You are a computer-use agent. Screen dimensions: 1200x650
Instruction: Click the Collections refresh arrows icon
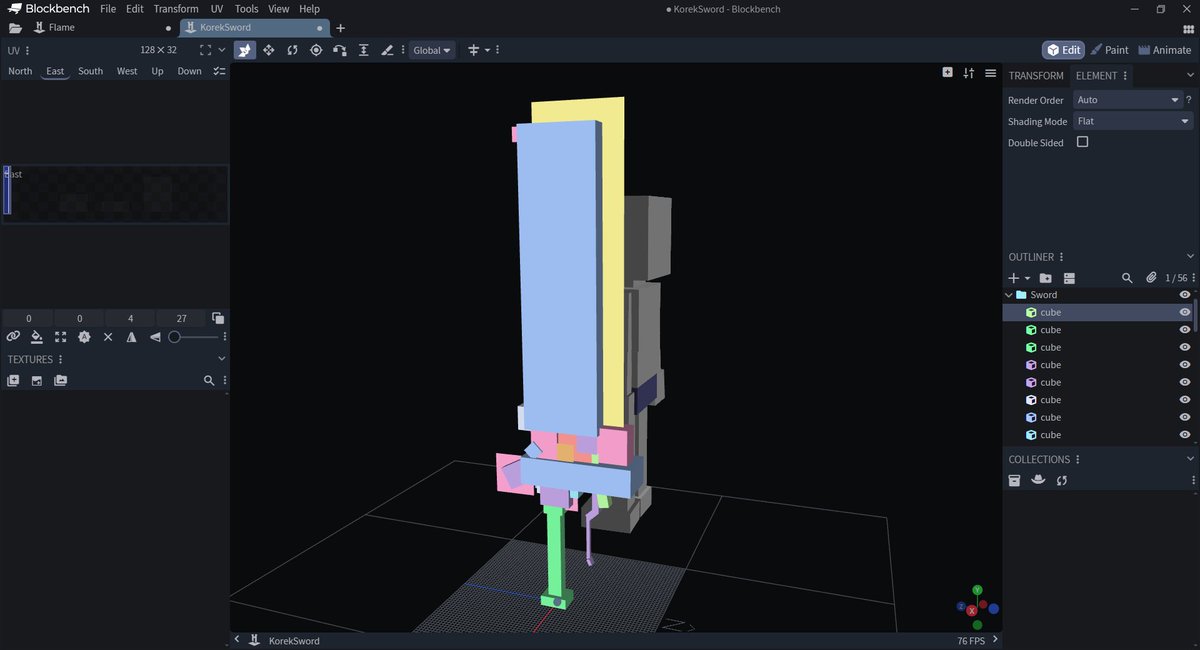(1062, 480)
